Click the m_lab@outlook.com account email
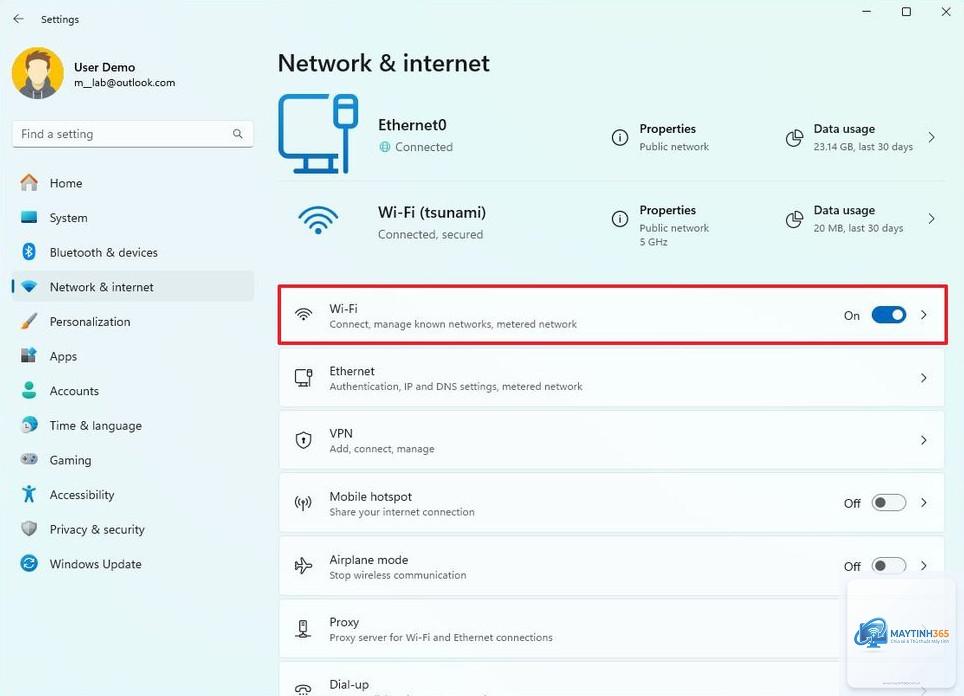This screenshot has width=964, height=696. point(125,82)
